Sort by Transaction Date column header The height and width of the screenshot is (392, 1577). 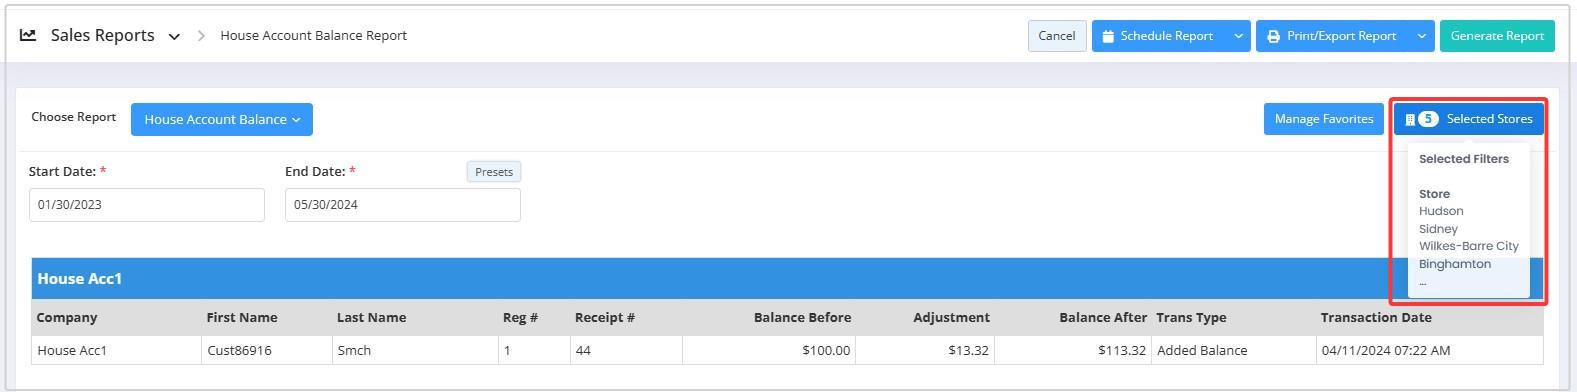[1376, 317]
